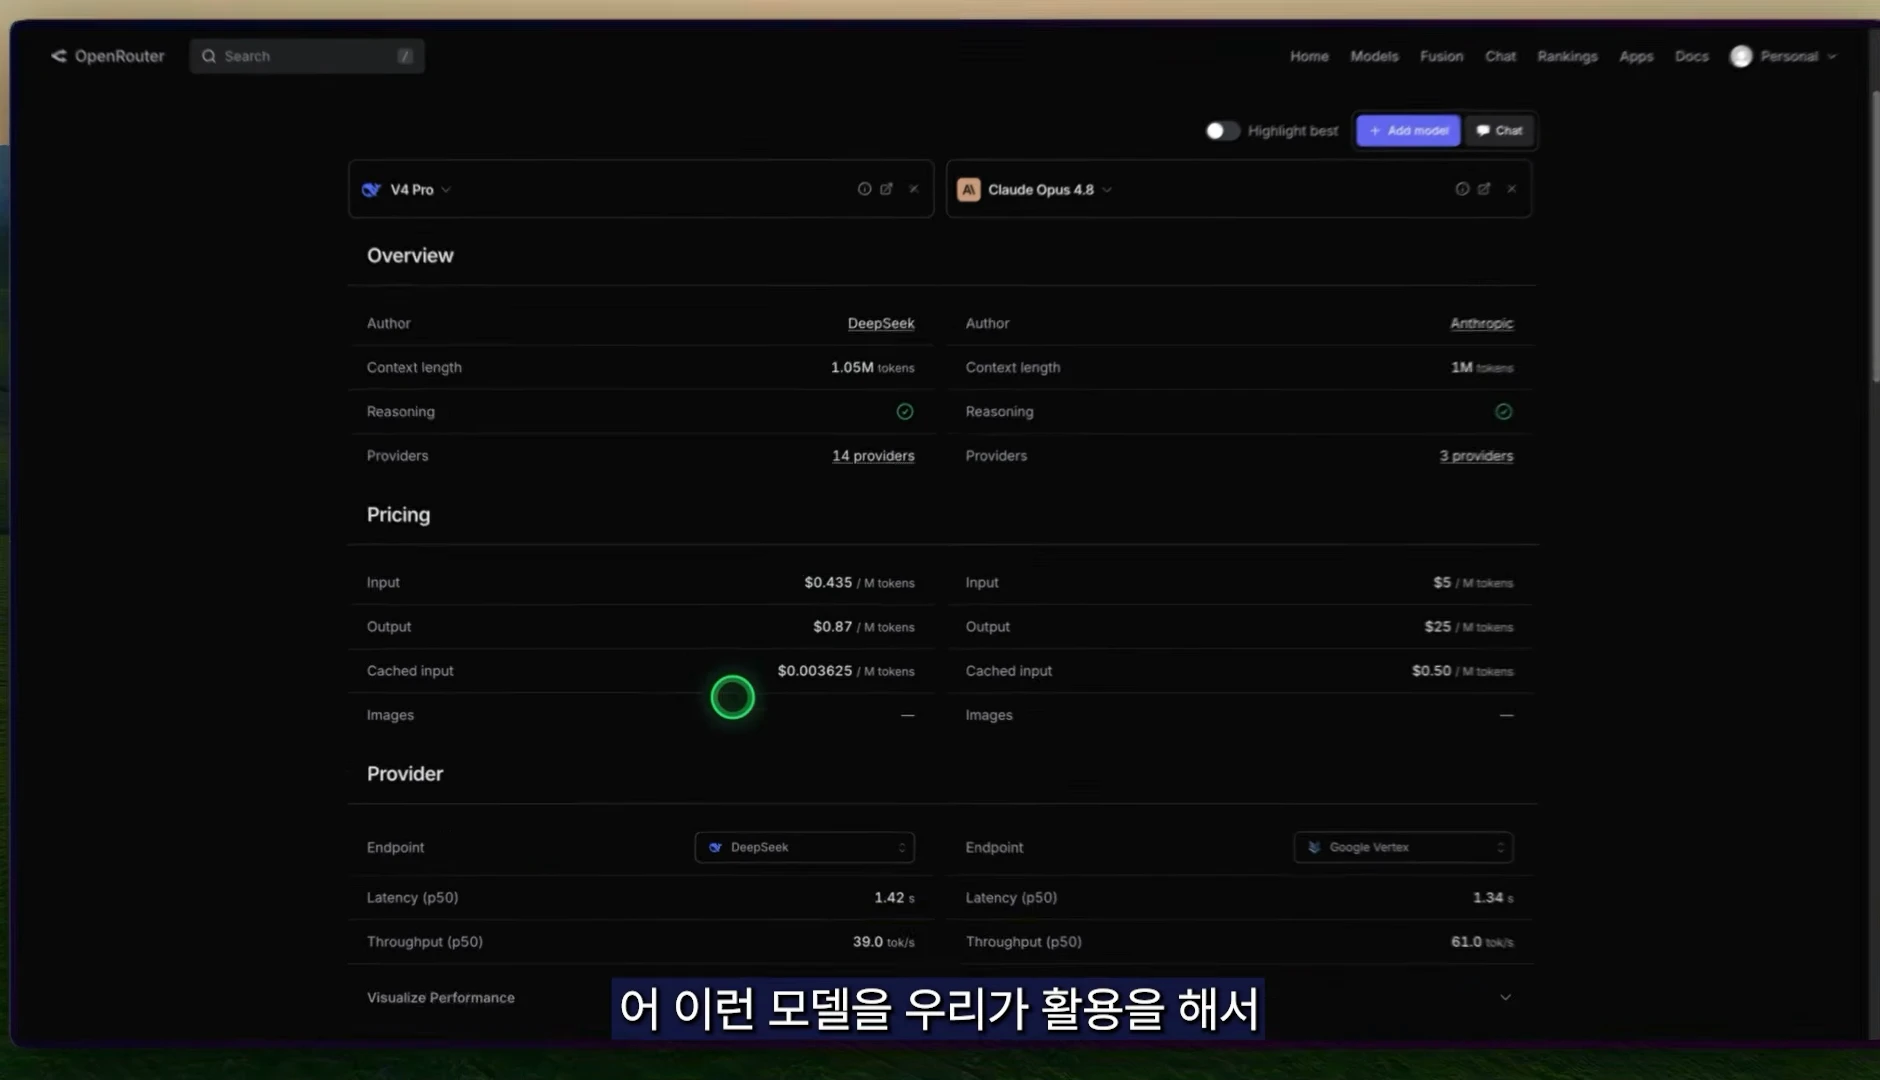The height and width of the screenshot is (1080, 1880).
Task: Open the V4 Pro model selector
Action: [x=420, y=189]
